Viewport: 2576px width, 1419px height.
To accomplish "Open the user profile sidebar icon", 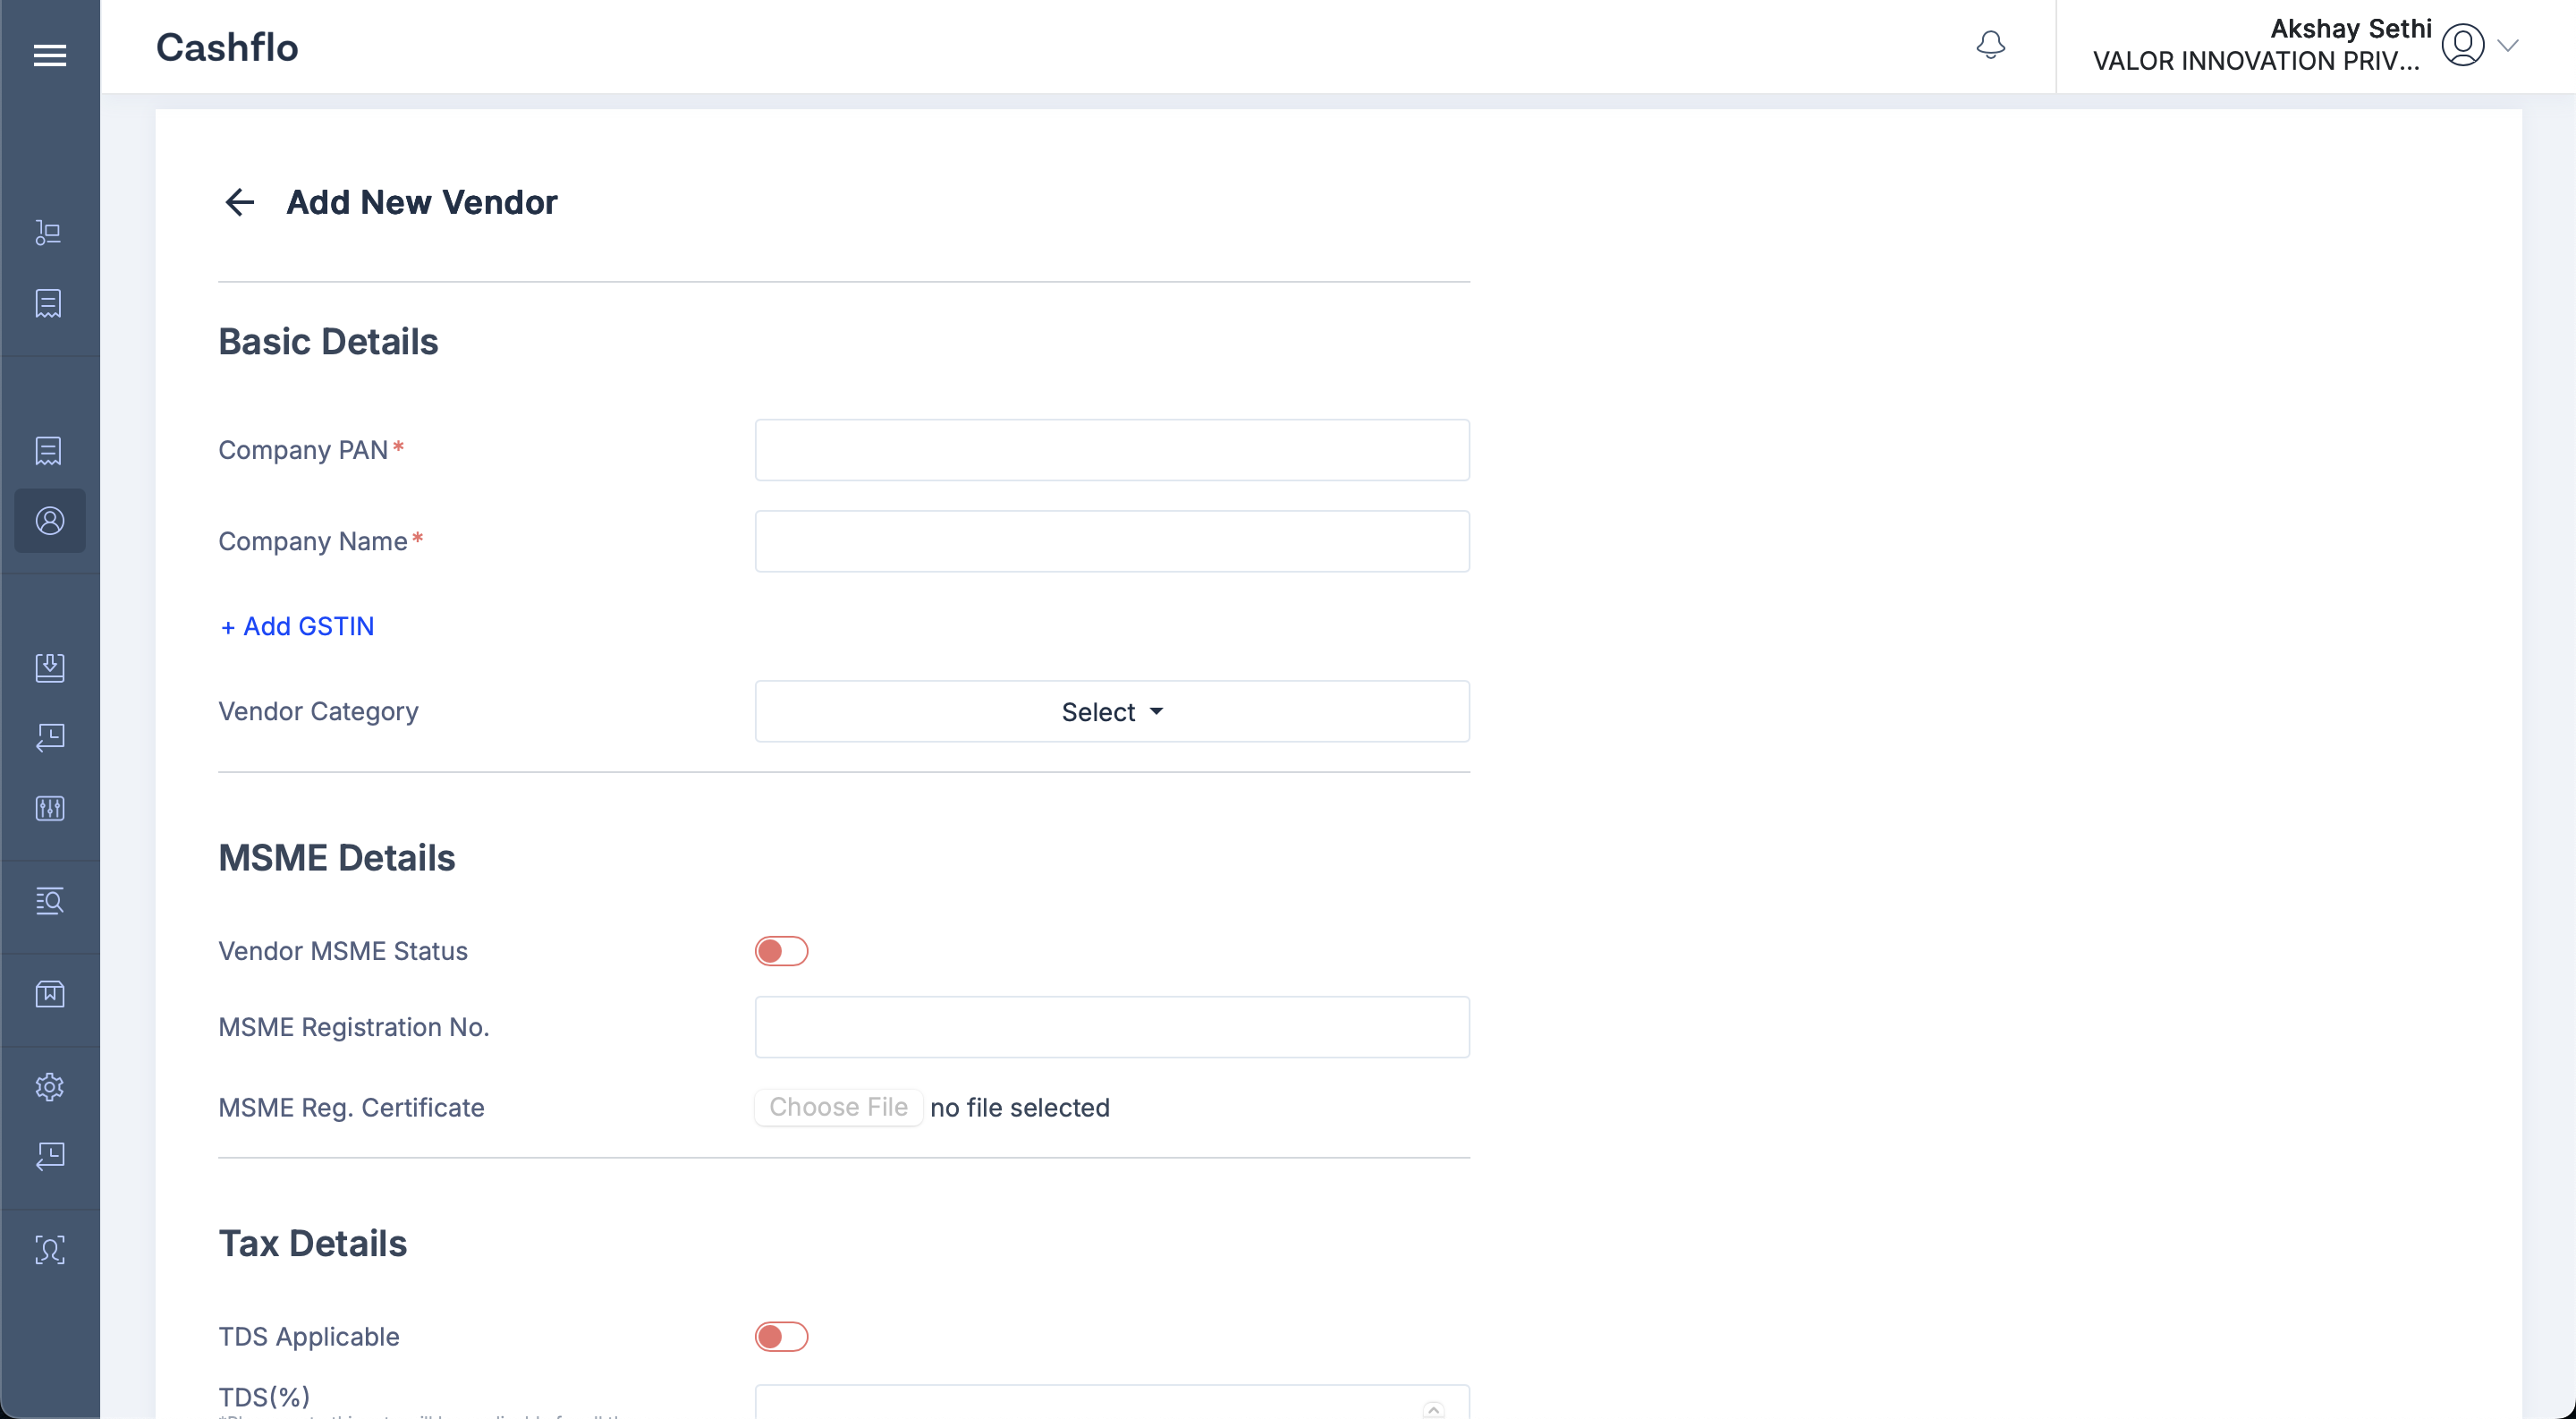I will click(50, 521).
